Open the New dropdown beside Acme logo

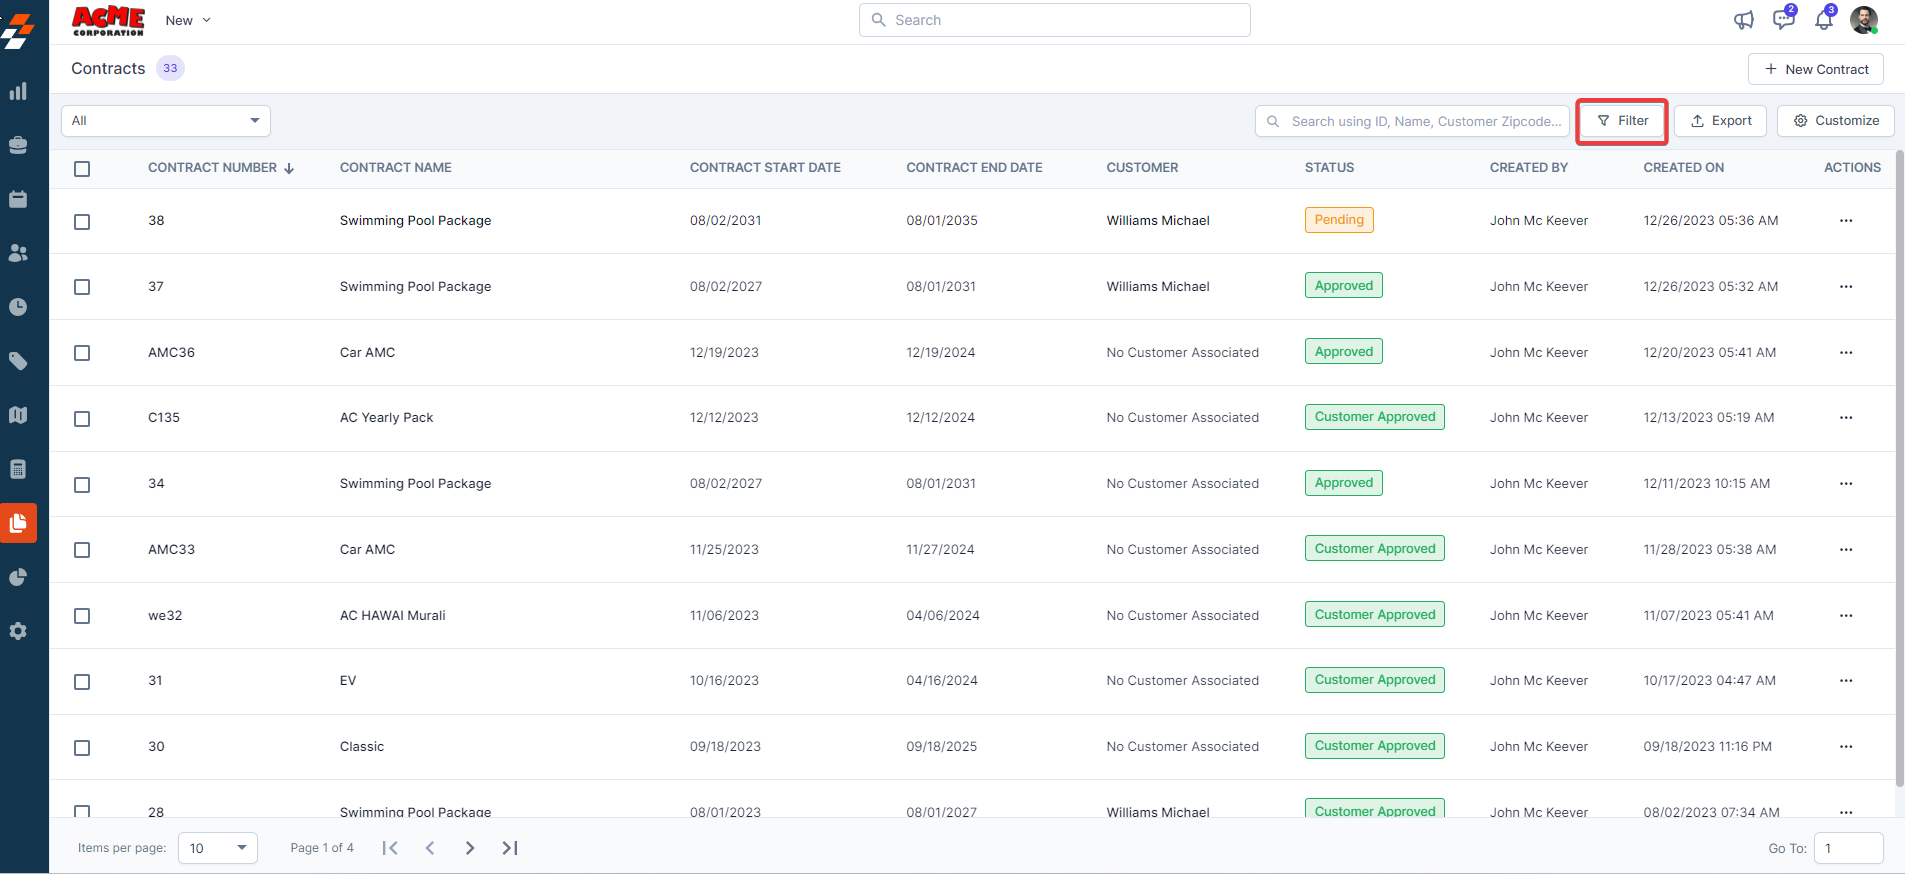coord(188,20)
